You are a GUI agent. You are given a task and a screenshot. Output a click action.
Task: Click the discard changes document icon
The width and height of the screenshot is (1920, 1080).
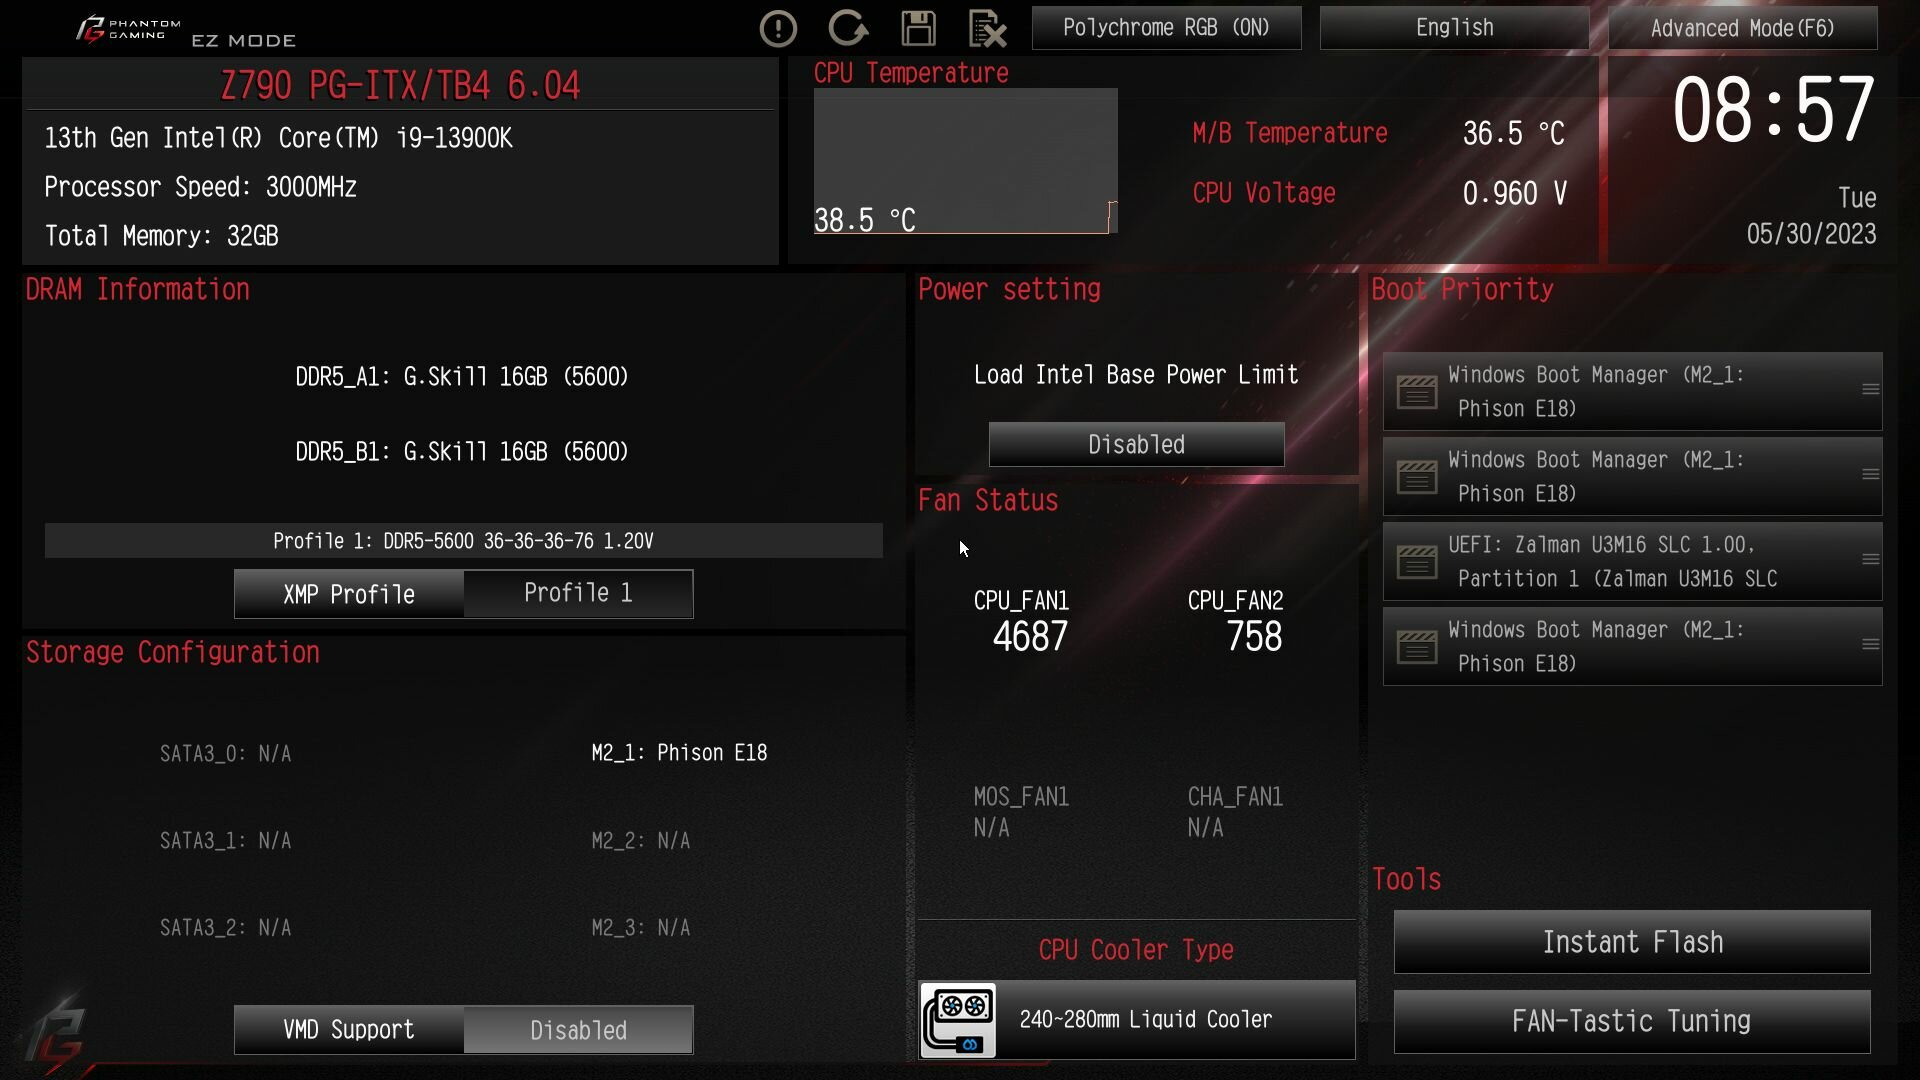pyautogui.click(x=988, y=28)
